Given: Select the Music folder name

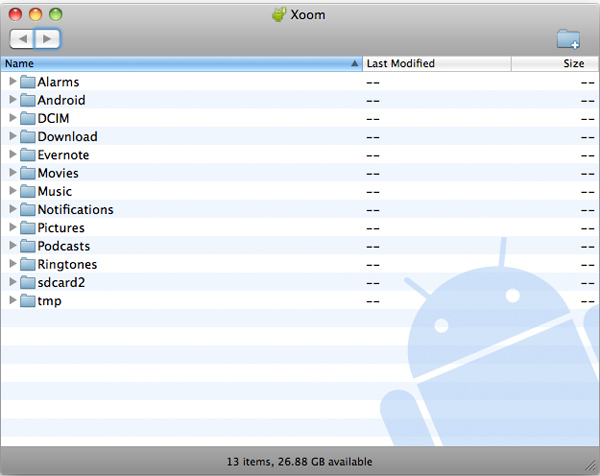Looking at the screenshot, I should [55, 191].
